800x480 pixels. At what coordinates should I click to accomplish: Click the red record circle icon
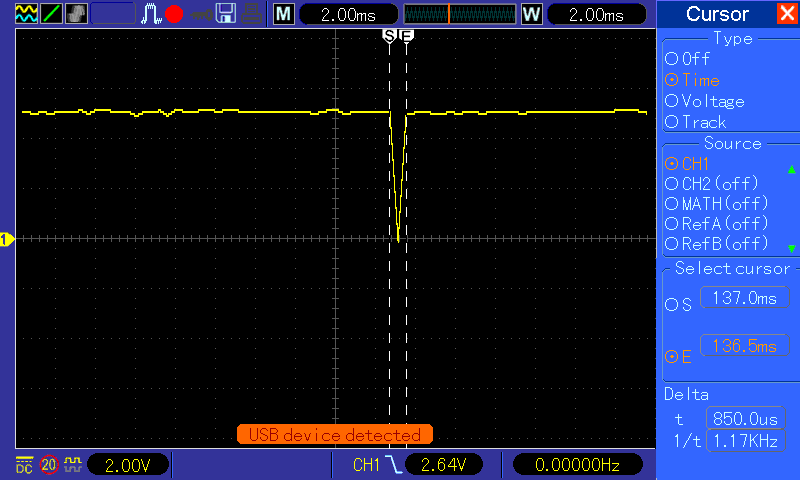click(x=174, y=14)
